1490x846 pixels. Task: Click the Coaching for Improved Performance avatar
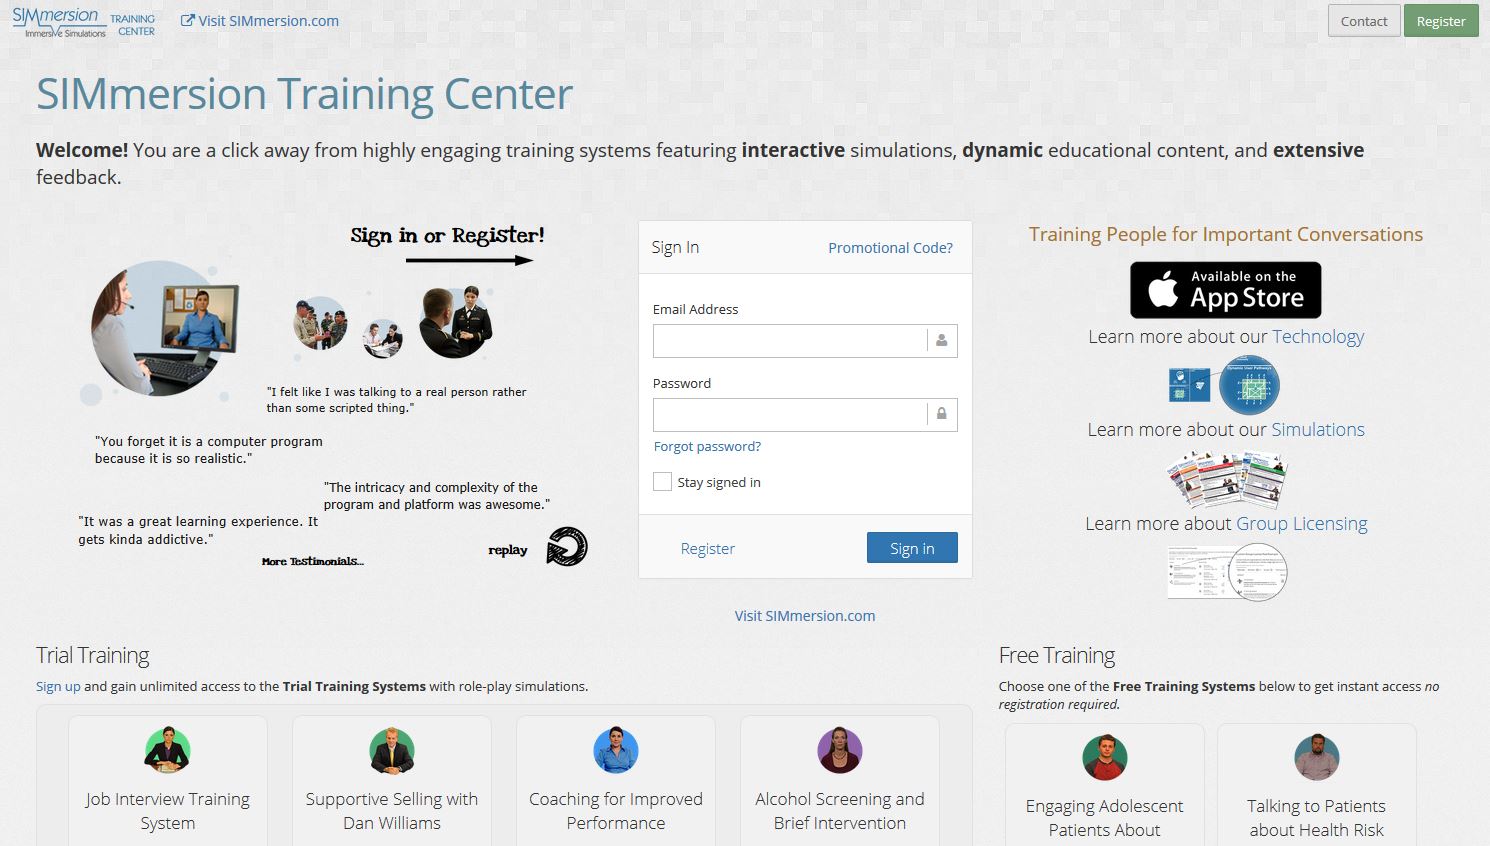point(616,750)
